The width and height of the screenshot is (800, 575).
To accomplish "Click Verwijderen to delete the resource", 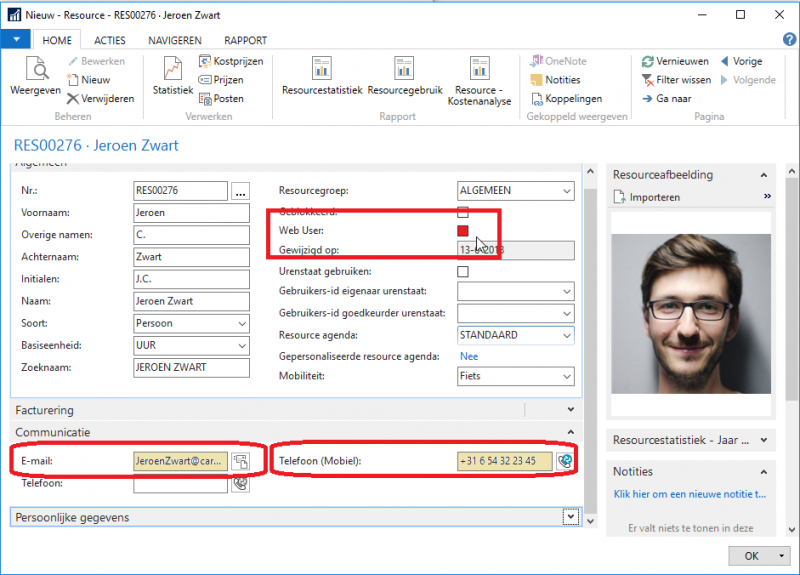I will click(101, 98).
